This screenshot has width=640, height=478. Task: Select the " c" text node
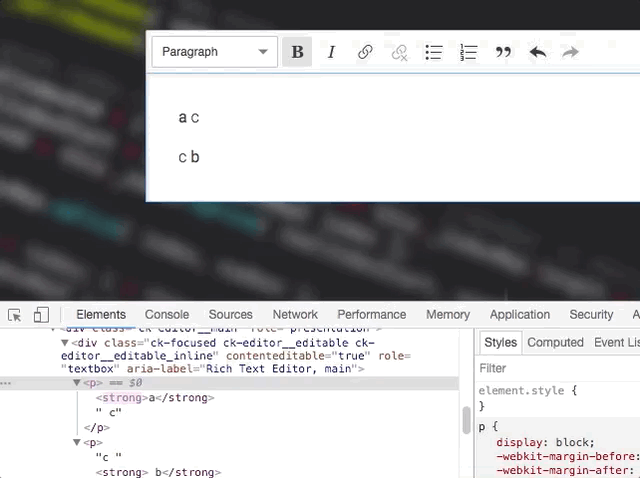point(109,412)
